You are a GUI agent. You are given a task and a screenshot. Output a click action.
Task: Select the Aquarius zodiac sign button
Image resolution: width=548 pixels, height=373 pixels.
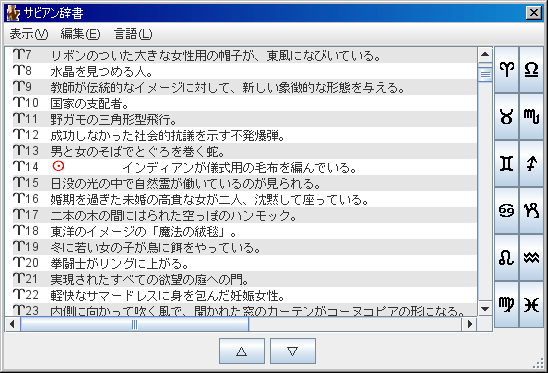(531, 258)
